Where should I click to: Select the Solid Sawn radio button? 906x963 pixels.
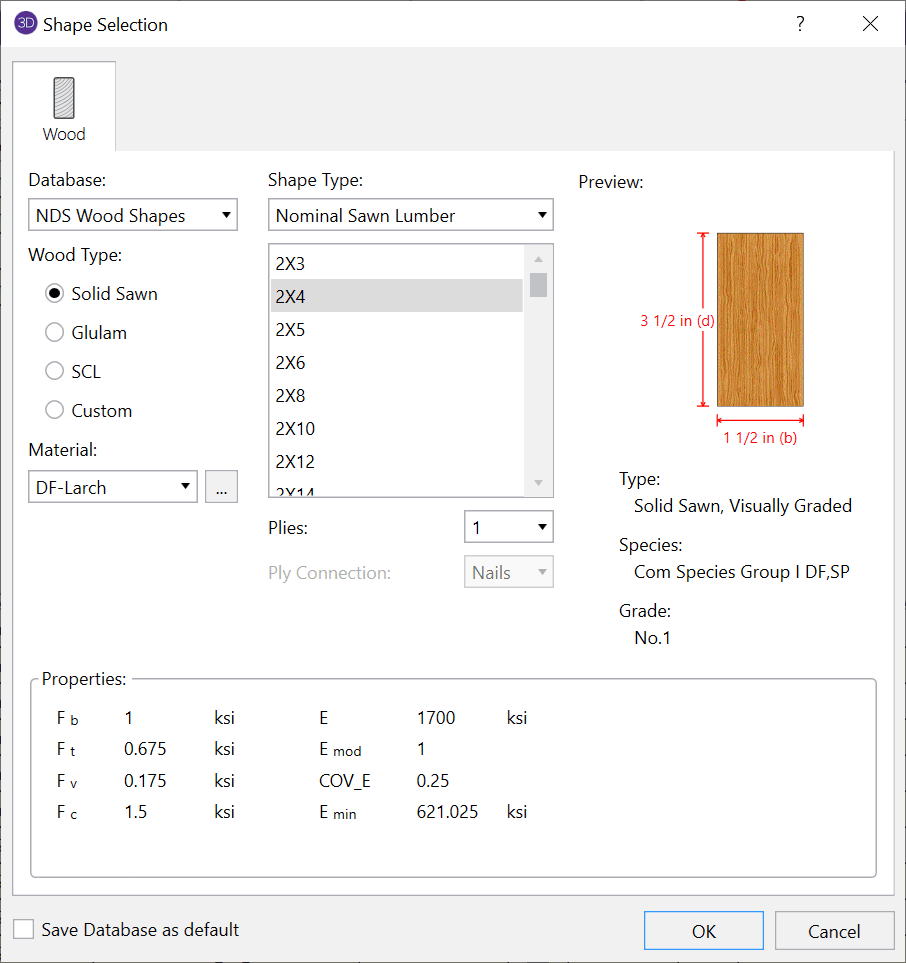click(x=55, y=294)
